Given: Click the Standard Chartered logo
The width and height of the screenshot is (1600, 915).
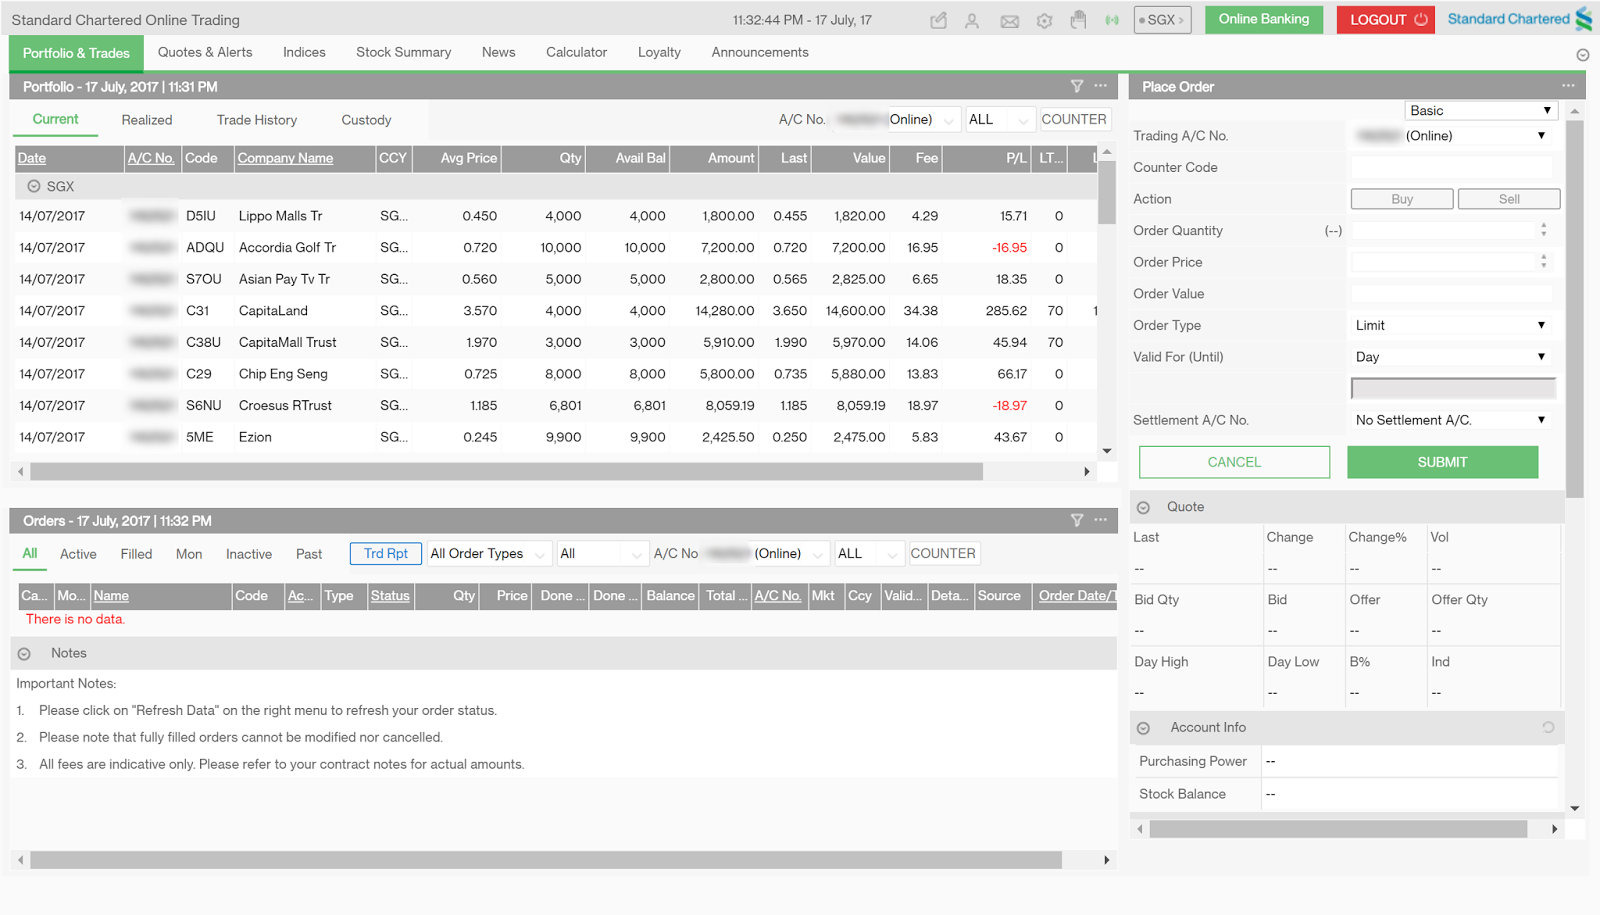Looking at the screenshot, I should (x=1520, y=19).
